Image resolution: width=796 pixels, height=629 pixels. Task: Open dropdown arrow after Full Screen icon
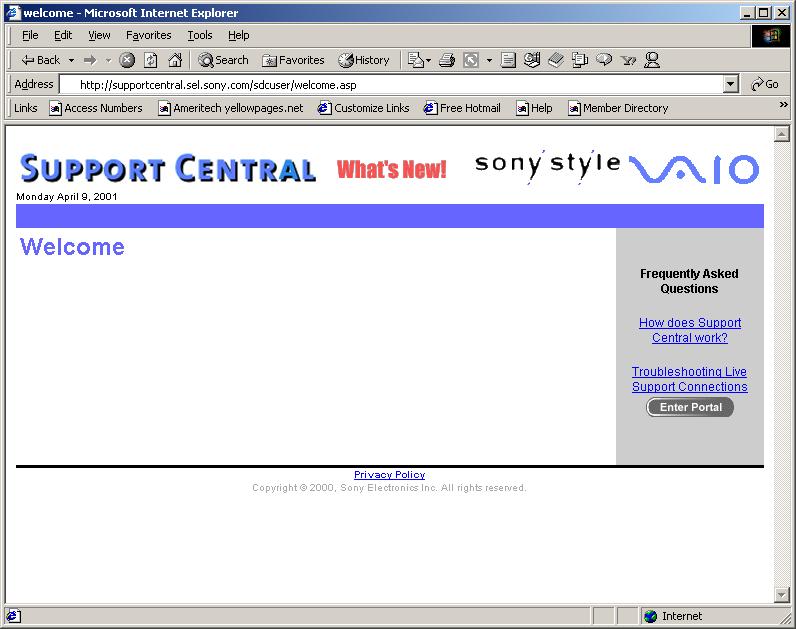click(489, 60)
